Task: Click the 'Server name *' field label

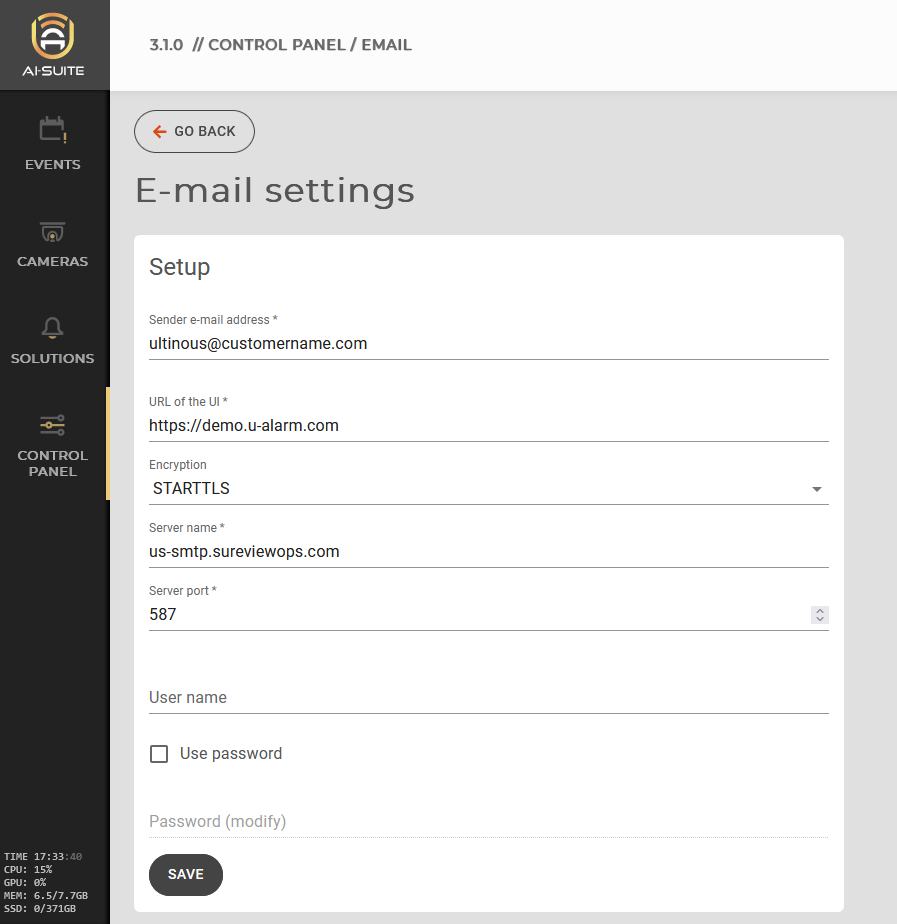Action: [x=187, y=527]
